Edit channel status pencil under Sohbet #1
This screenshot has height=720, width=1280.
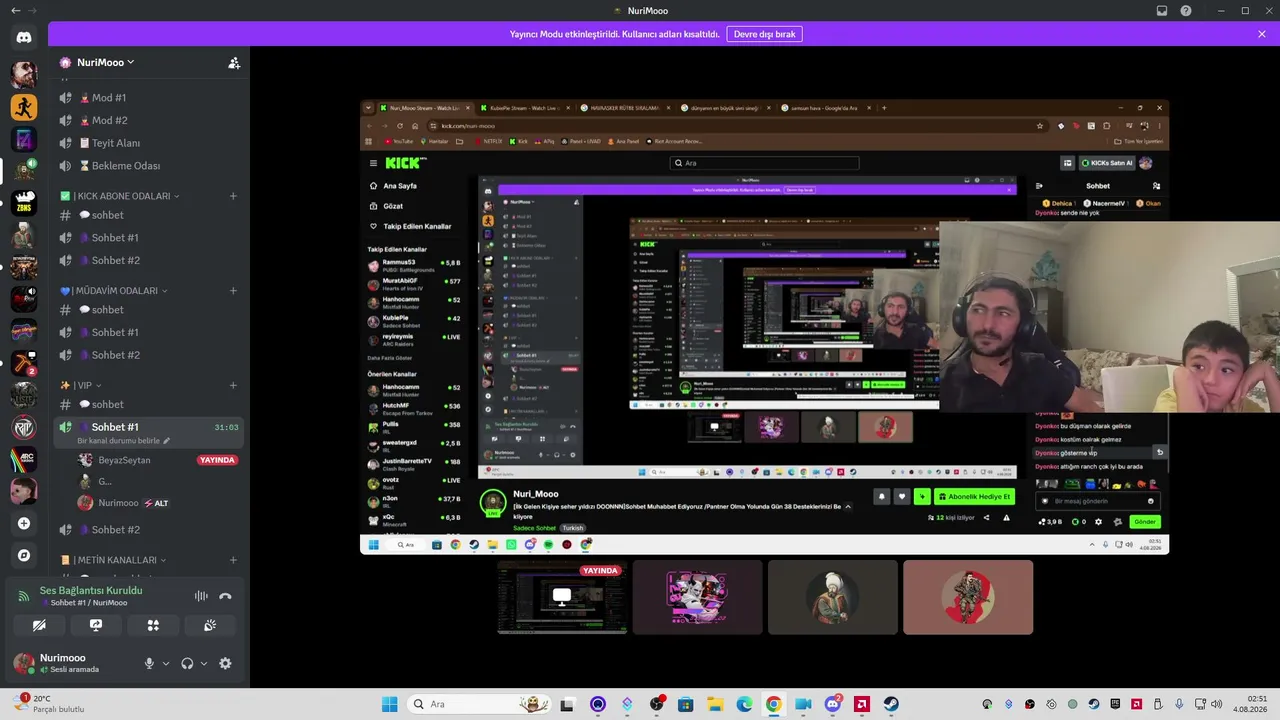click(167, 441)
